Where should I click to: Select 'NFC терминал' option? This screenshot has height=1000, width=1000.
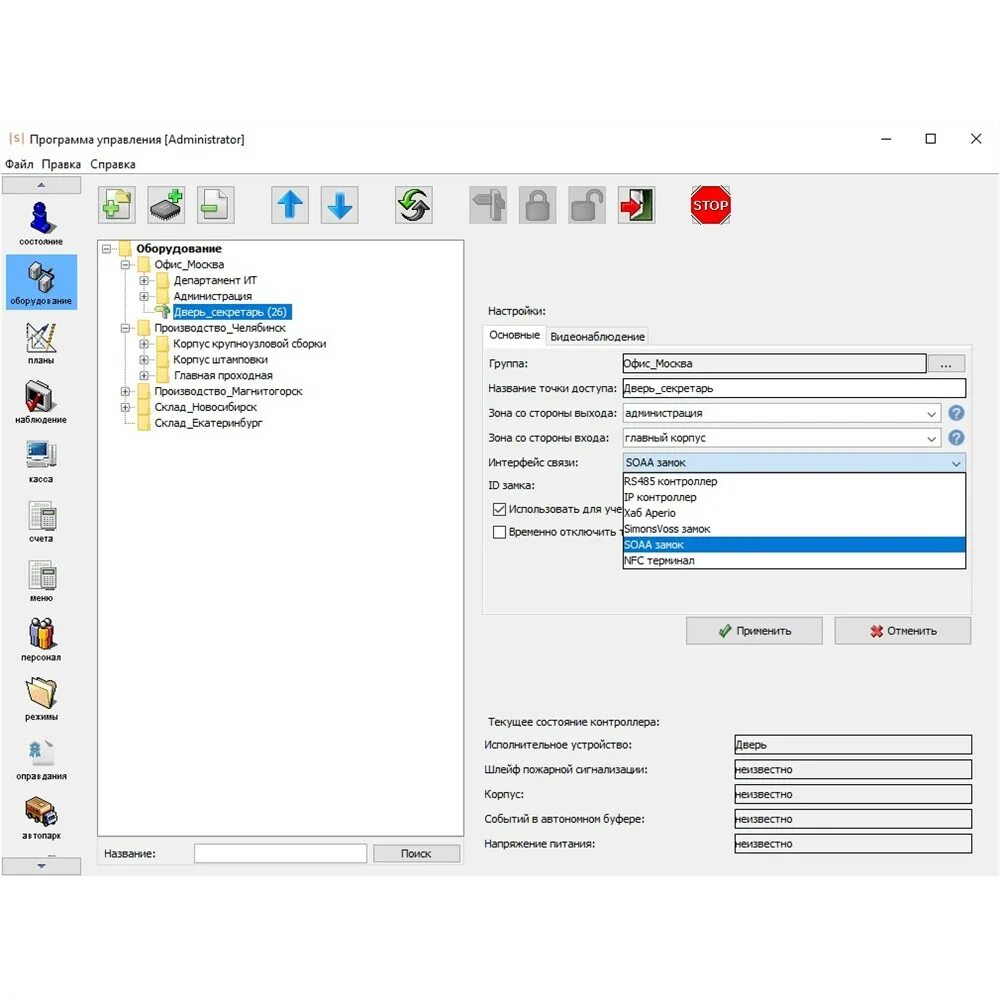pos(794,561)
